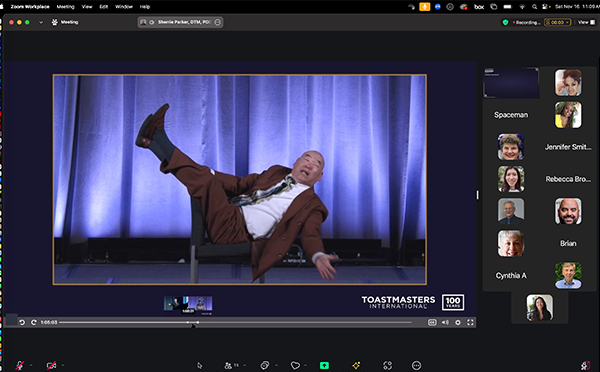The image size is (600, 372).
Task: Open the Participants panel icon
Action: click(228, 365)
